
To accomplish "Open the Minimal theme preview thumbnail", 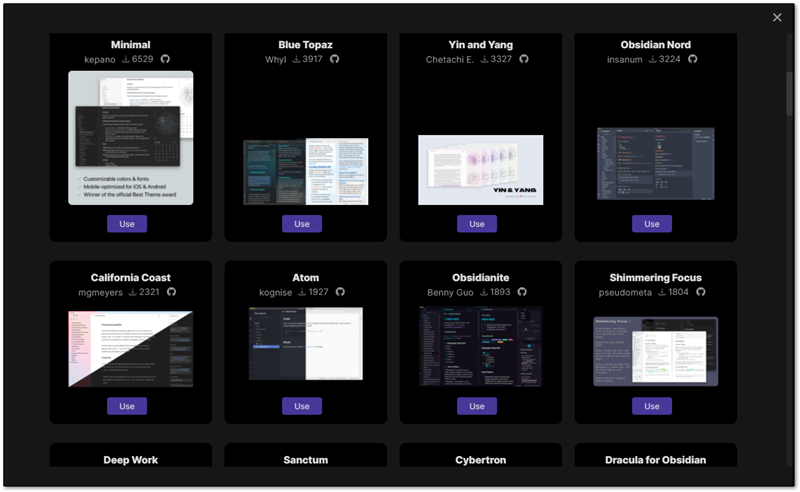I will [131, 137].
